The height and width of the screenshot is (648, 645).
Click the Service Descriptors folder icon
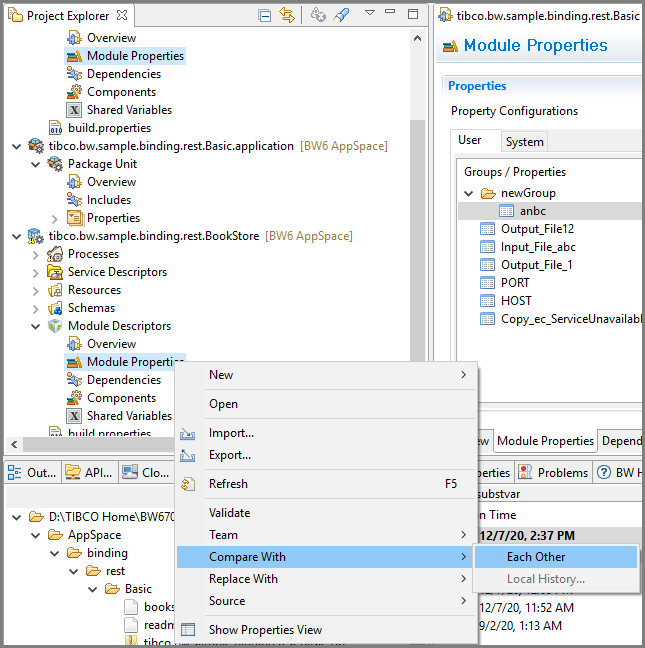[x=55, y=272]
